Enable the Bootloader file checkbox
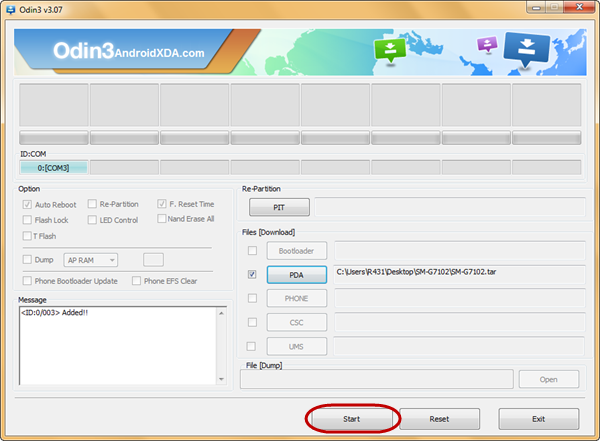The height and width of the screenshot is (441, 600). coord(252,250)
